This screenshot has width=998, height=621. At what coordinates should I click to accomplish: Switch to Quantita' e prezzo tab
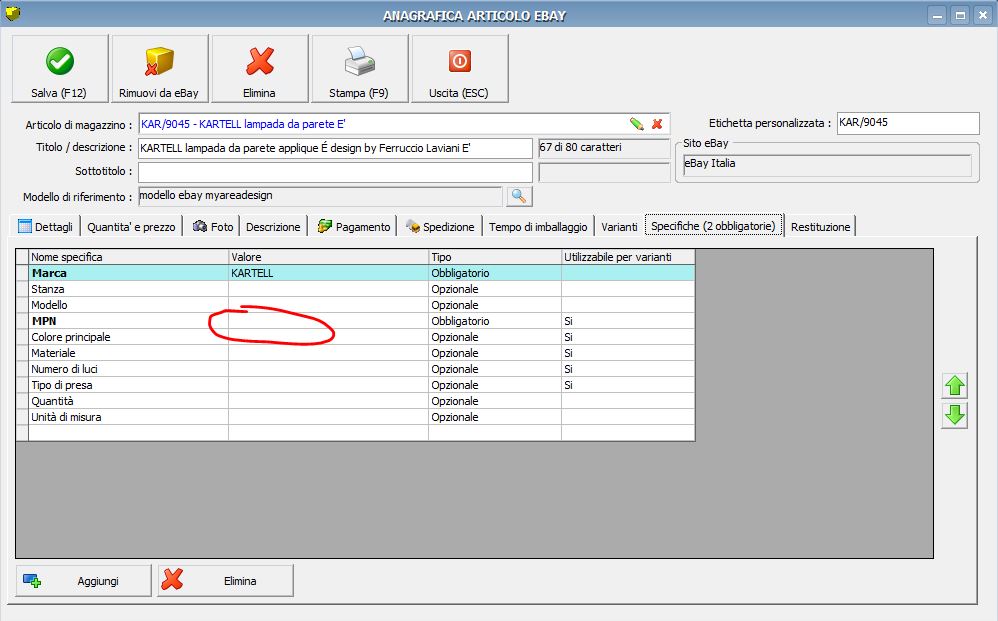click(x=131, y=227)
